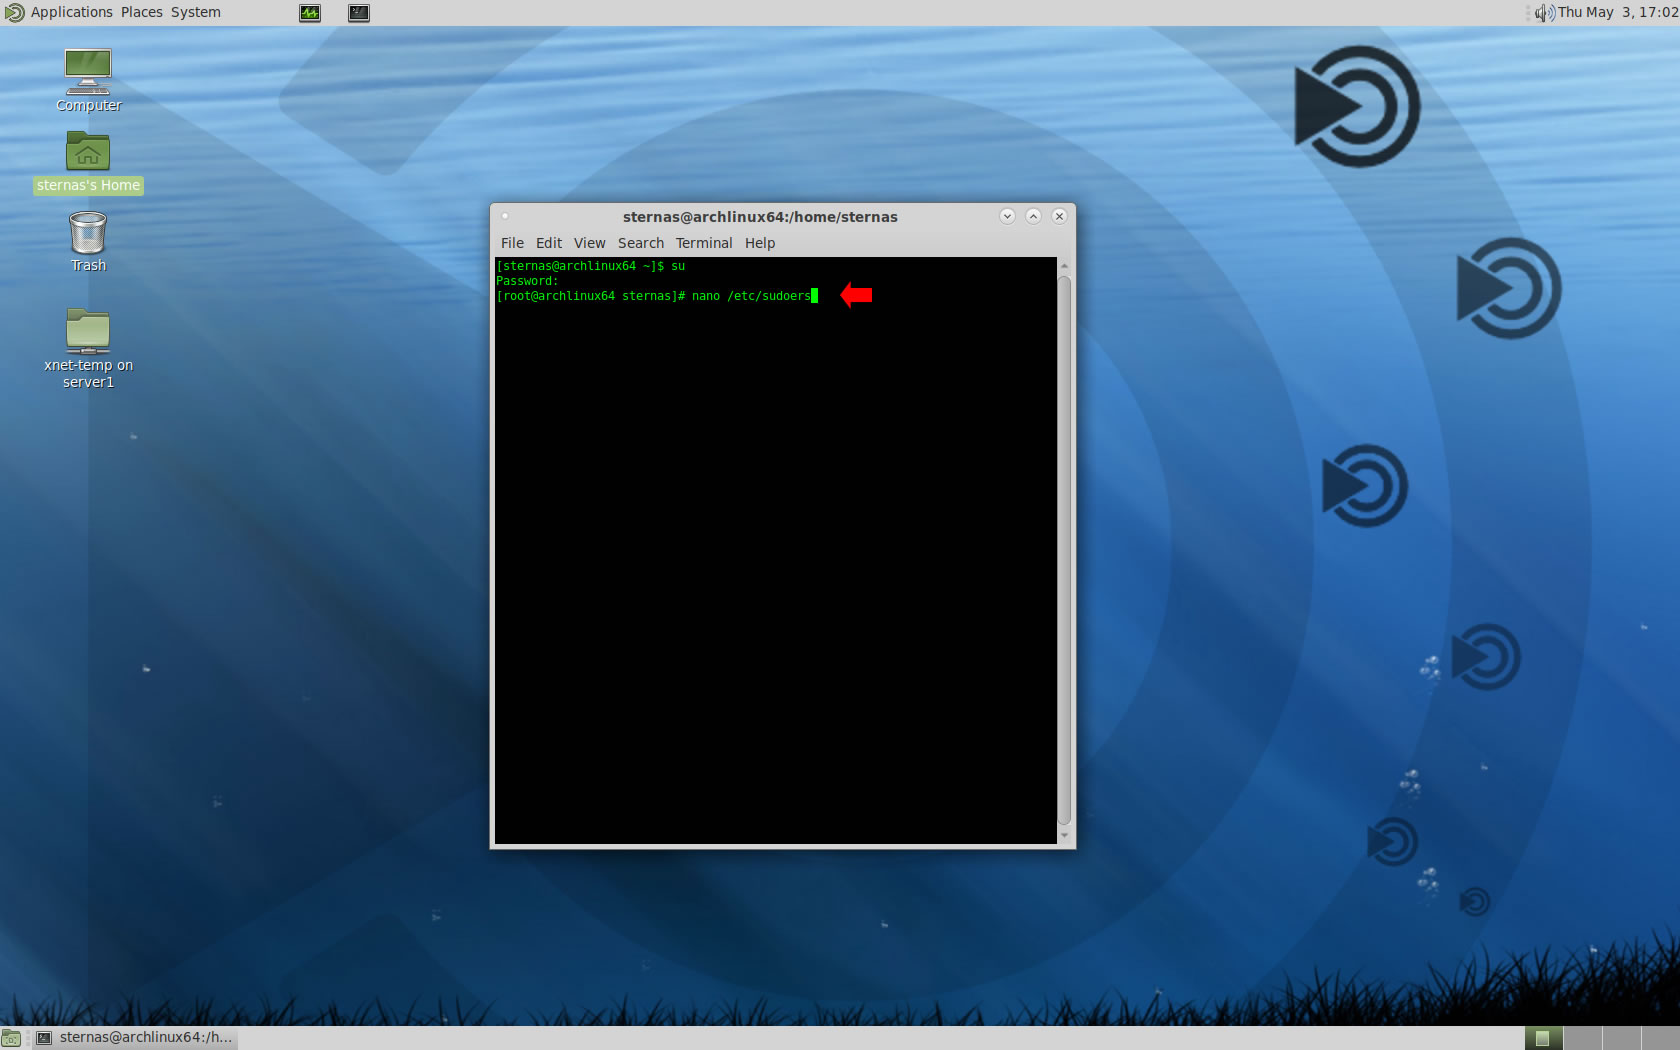Open the terminal's Help menu
This screenshot has height=1050, width=1680.
click(760, 243)
